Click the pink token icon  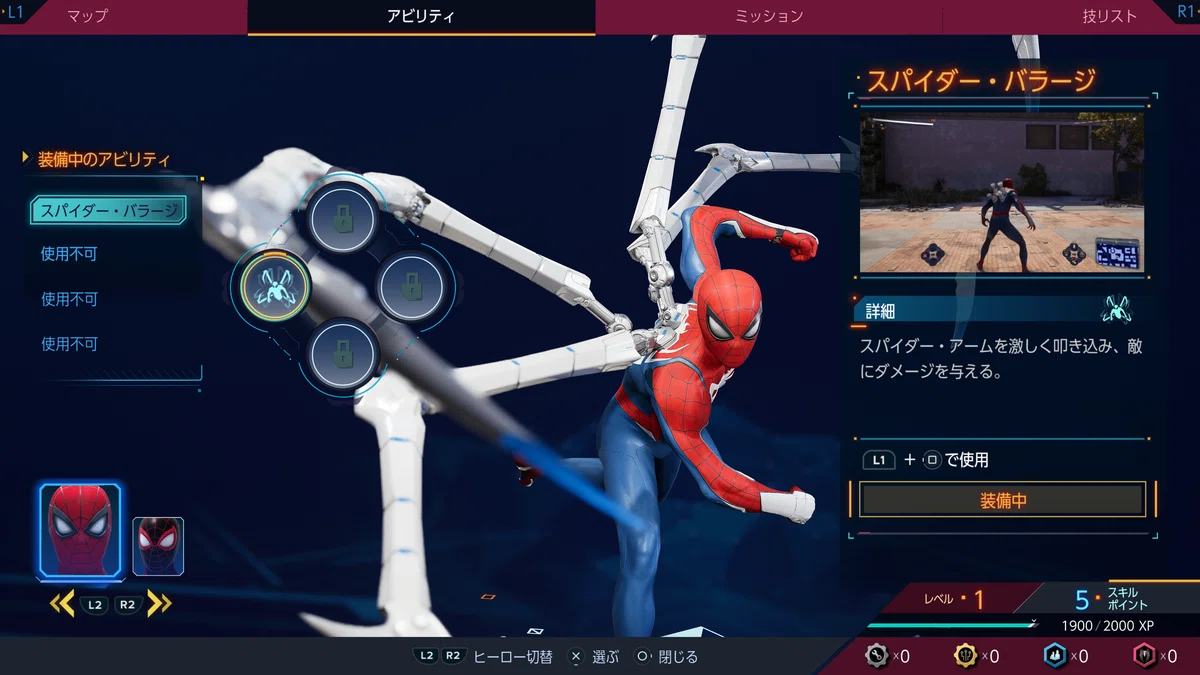[1144, 656]
